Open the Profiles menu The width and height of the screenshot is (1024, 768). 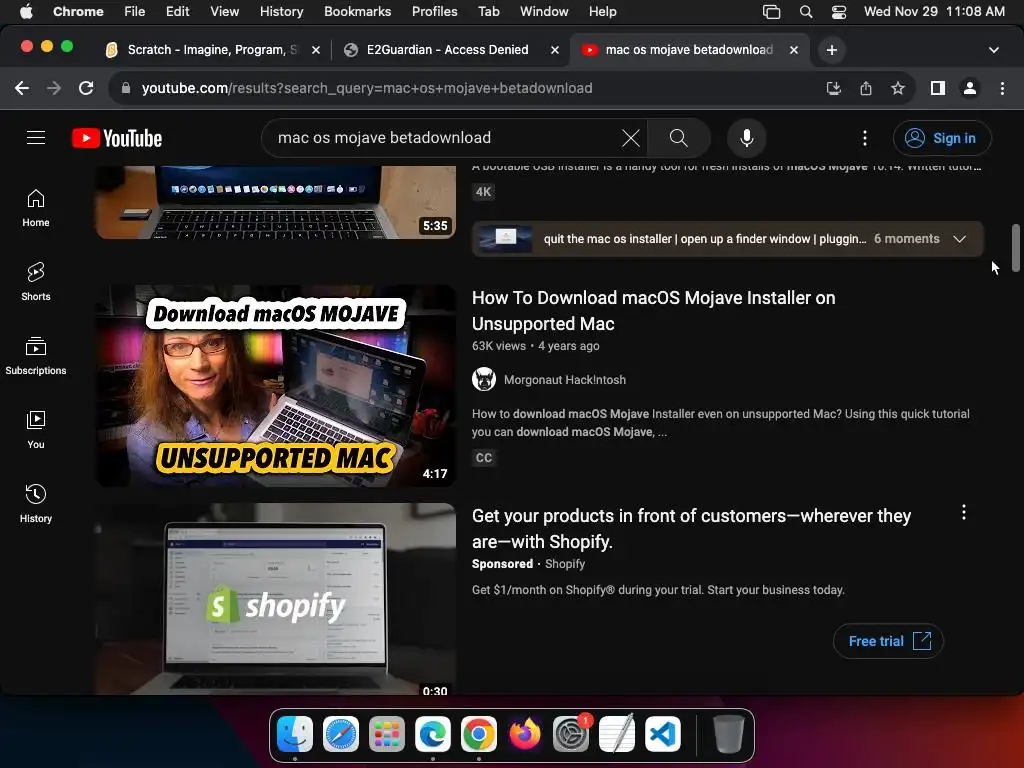click(x=434, y=11)
